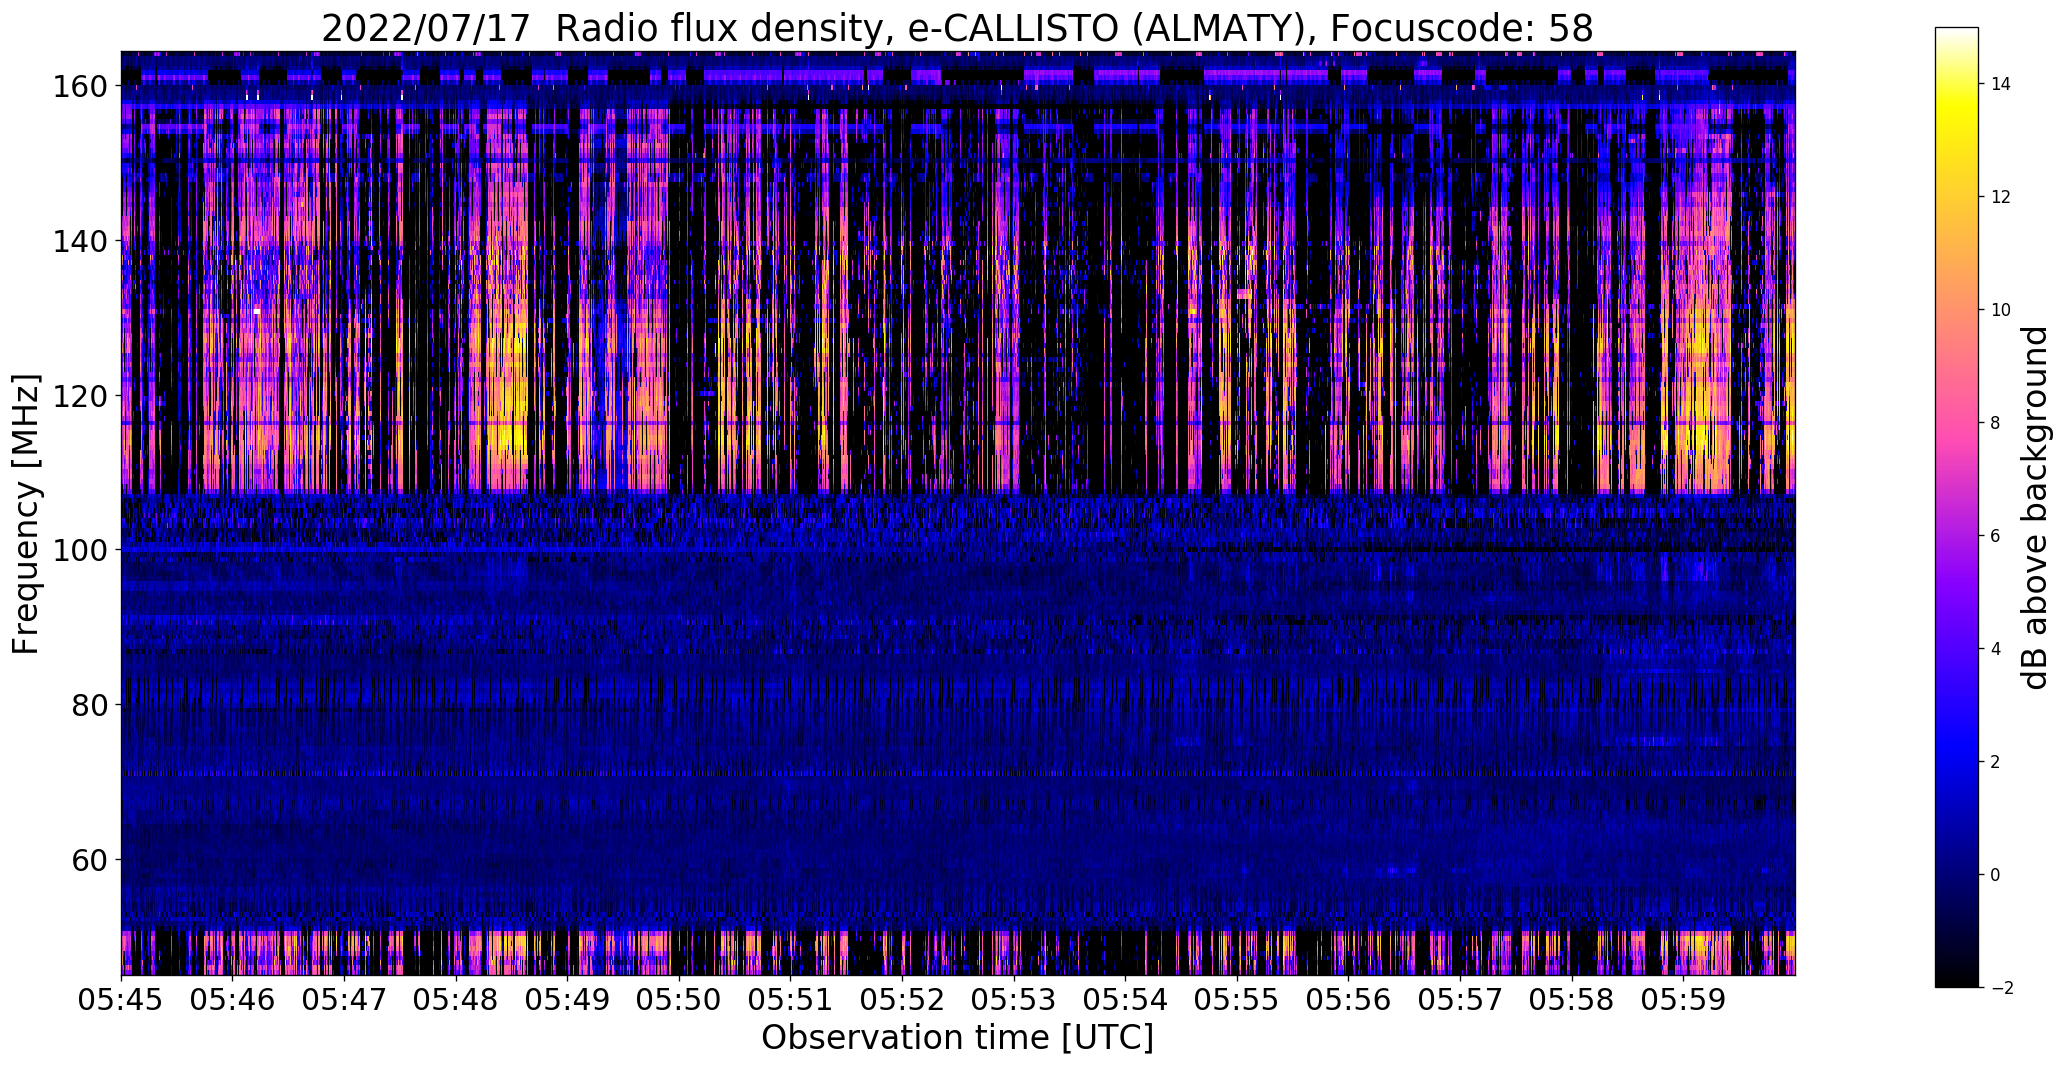Click the 05:46 time tick label
Viewport: 2066px width, 1067px height.
(x=233, y=999)
